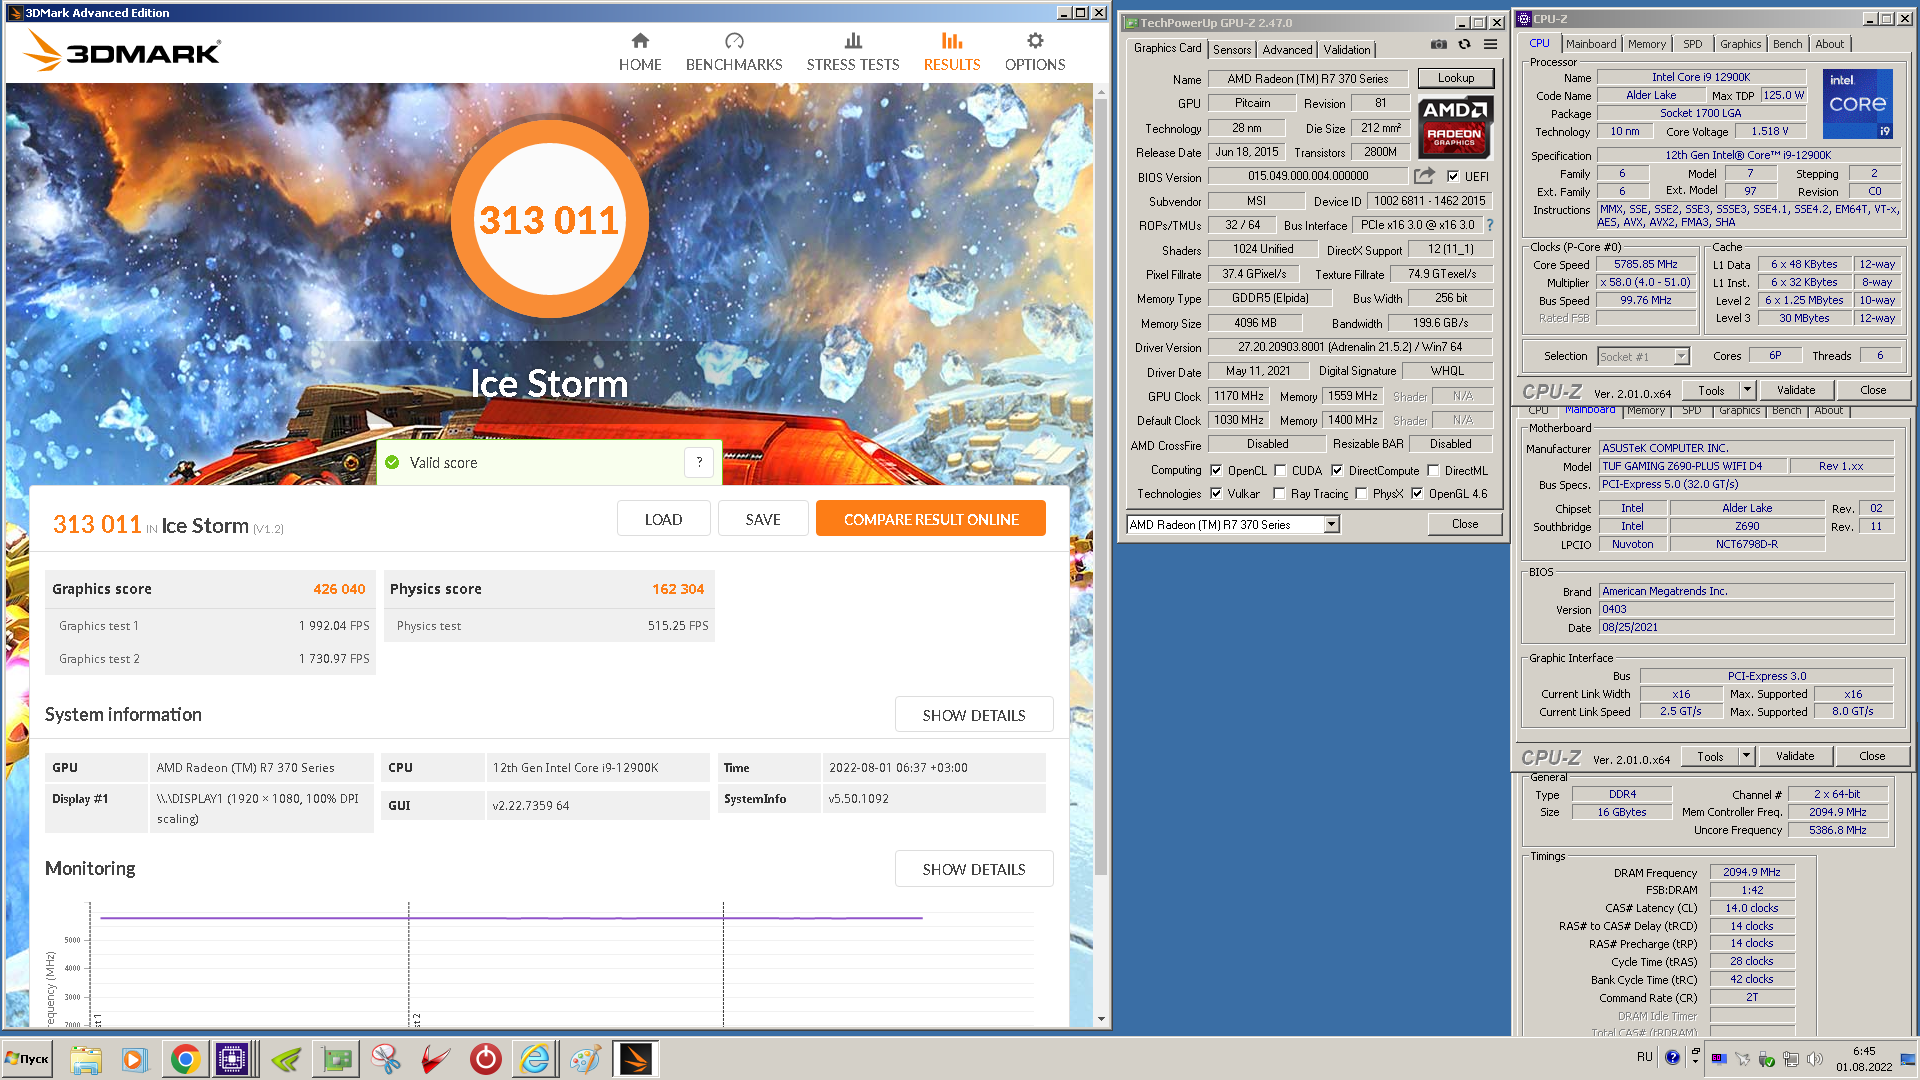Toggle the DirectCompute checkbox
Image resolution: width=1920 pixels, height=1080 pixels.
coord(1337,471)
